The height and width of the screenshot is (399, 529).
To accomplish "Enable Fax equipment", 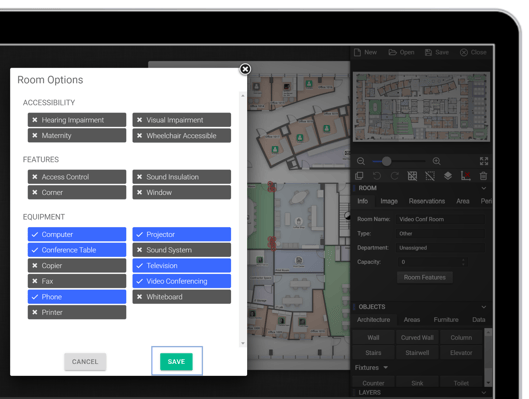I will [77, 281].
